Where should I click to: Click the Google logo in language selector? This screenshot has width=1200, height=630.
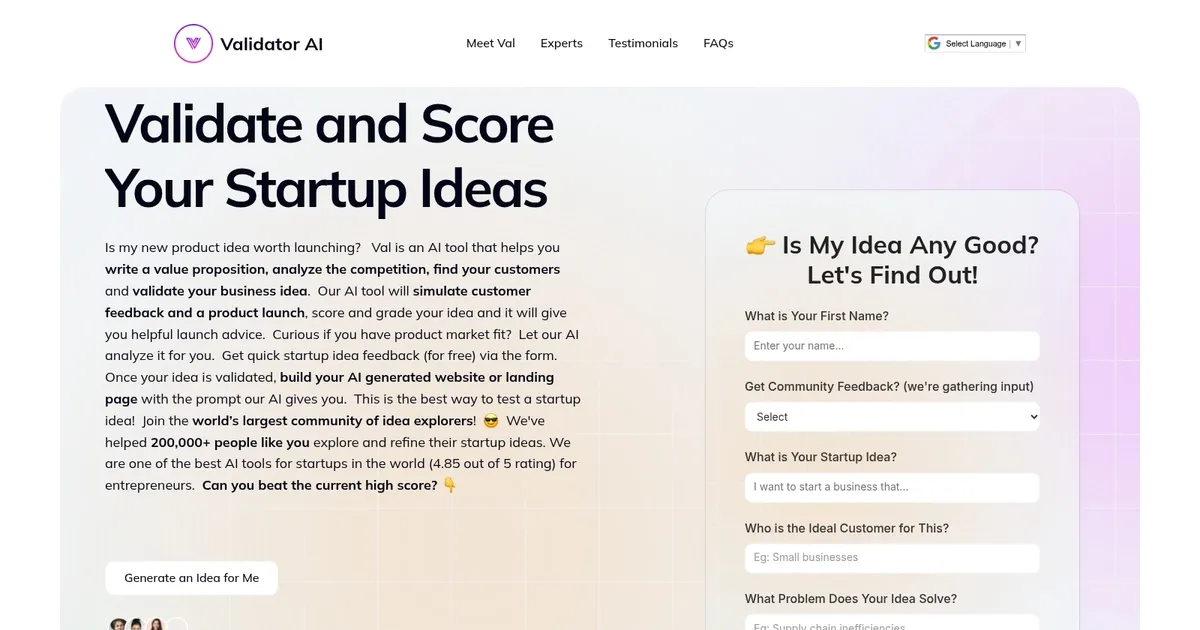point(934,43)
